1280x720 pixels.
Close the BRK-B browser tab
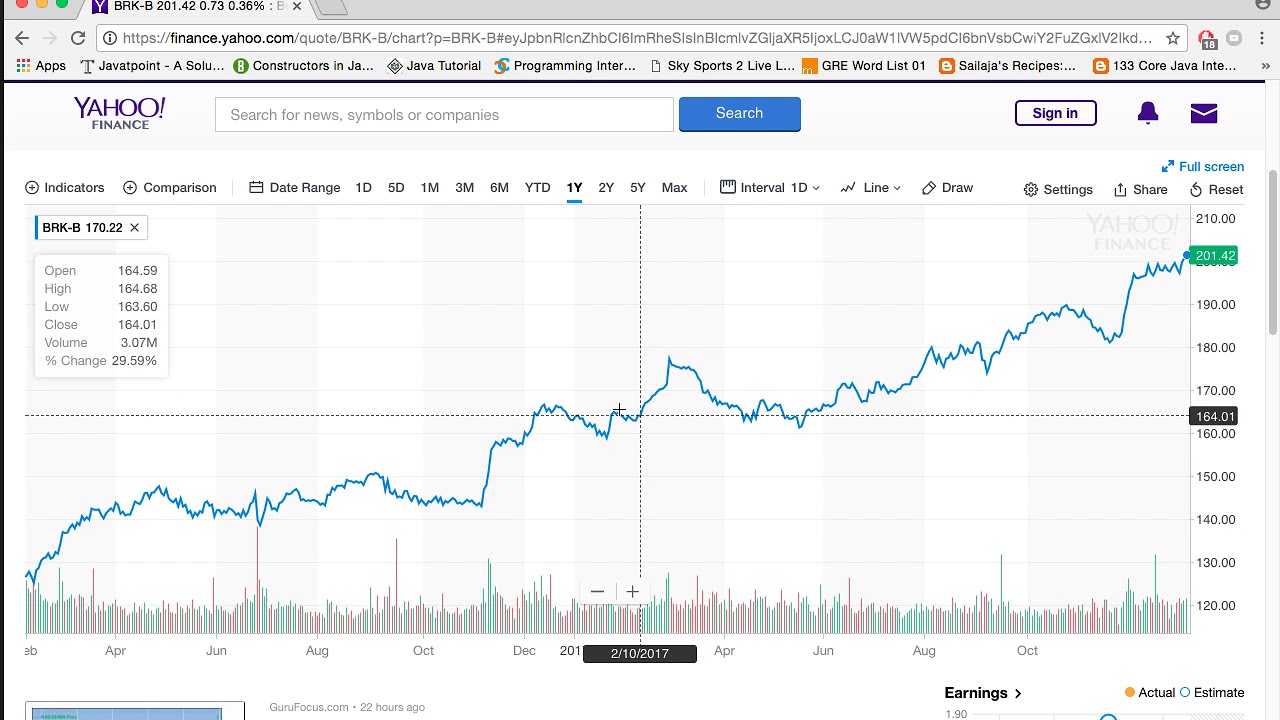click(x=297, y=6)
